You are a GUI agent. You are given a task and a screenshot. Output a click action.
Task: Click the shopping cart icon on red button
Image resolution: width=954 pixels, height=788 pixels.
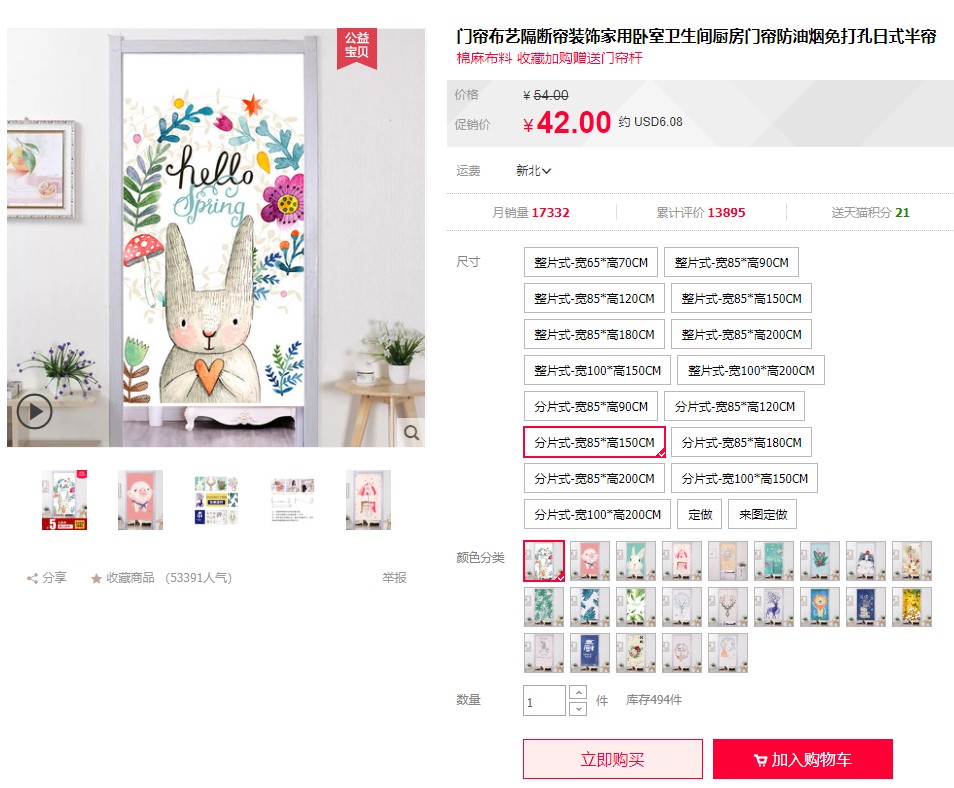pos(760,760)
